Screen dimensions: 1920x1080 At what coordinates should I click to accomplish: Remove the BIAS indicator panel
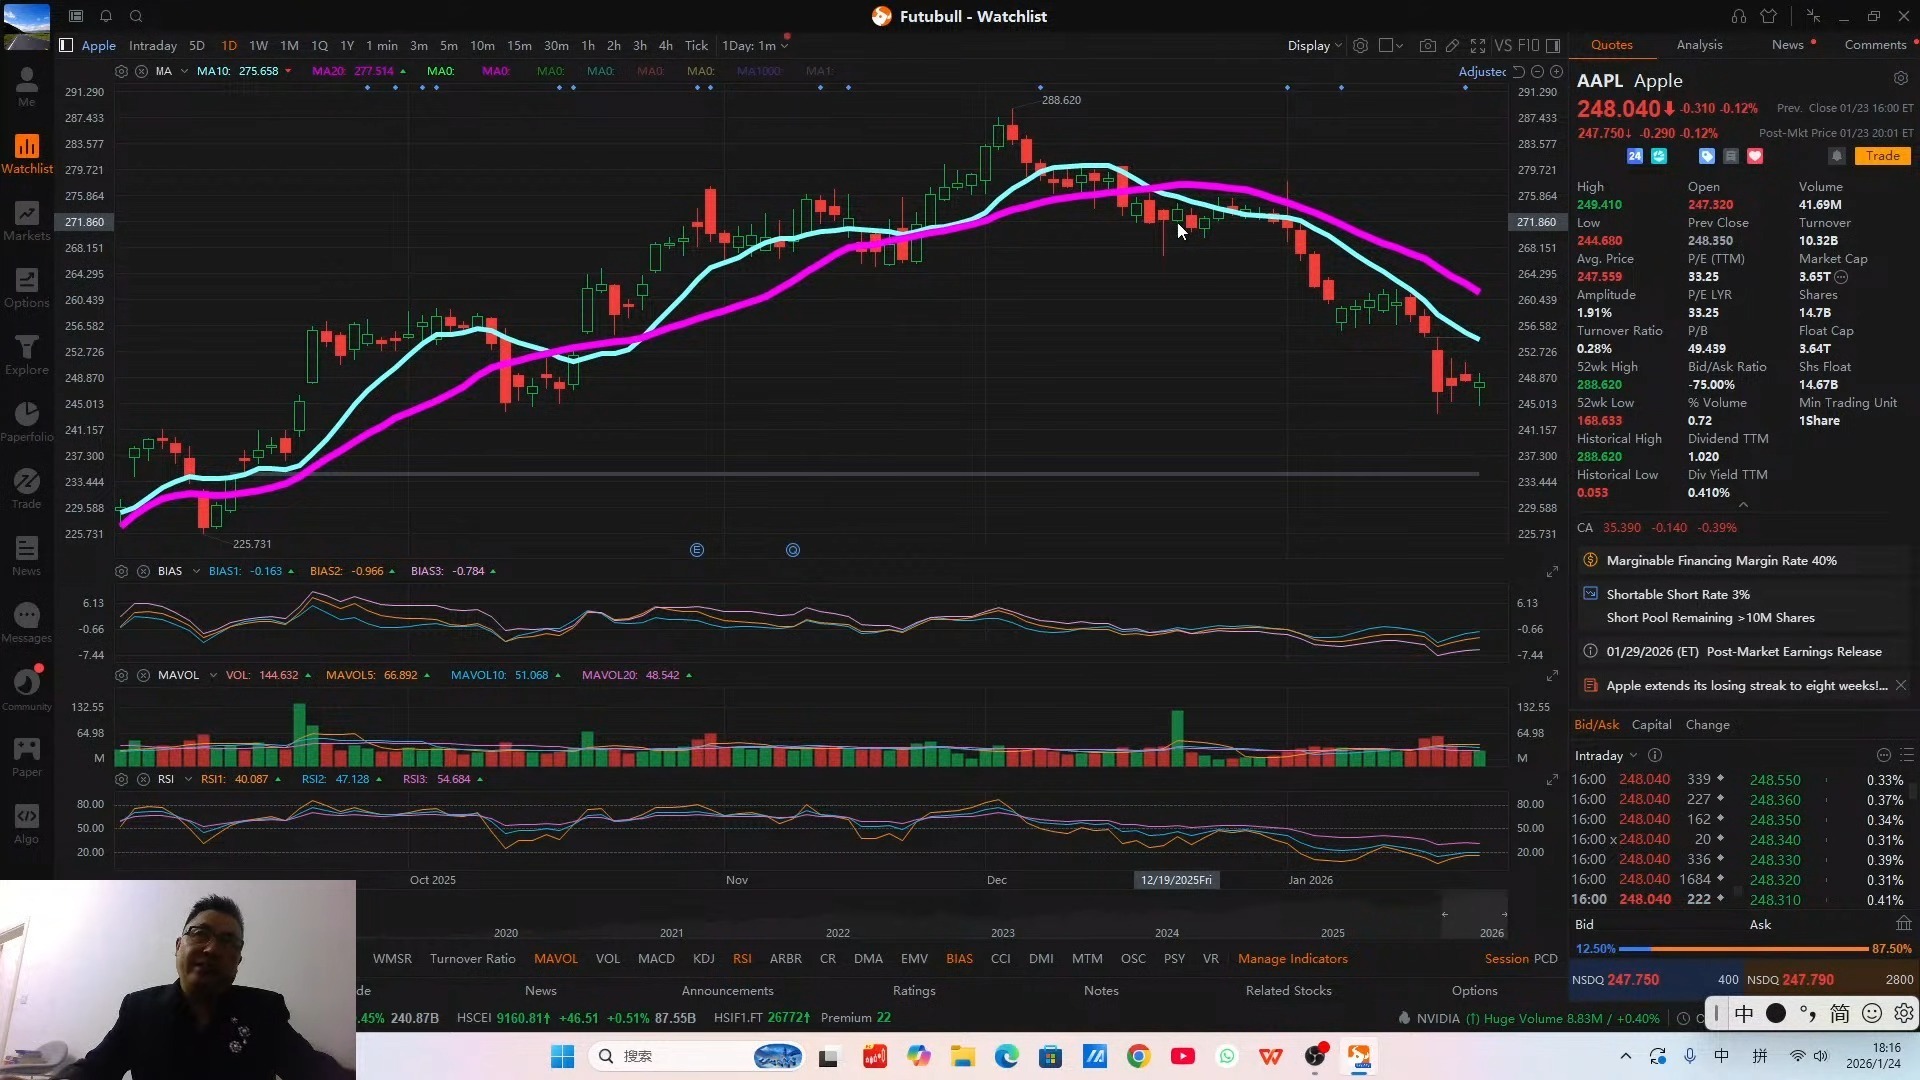(143, 571)
